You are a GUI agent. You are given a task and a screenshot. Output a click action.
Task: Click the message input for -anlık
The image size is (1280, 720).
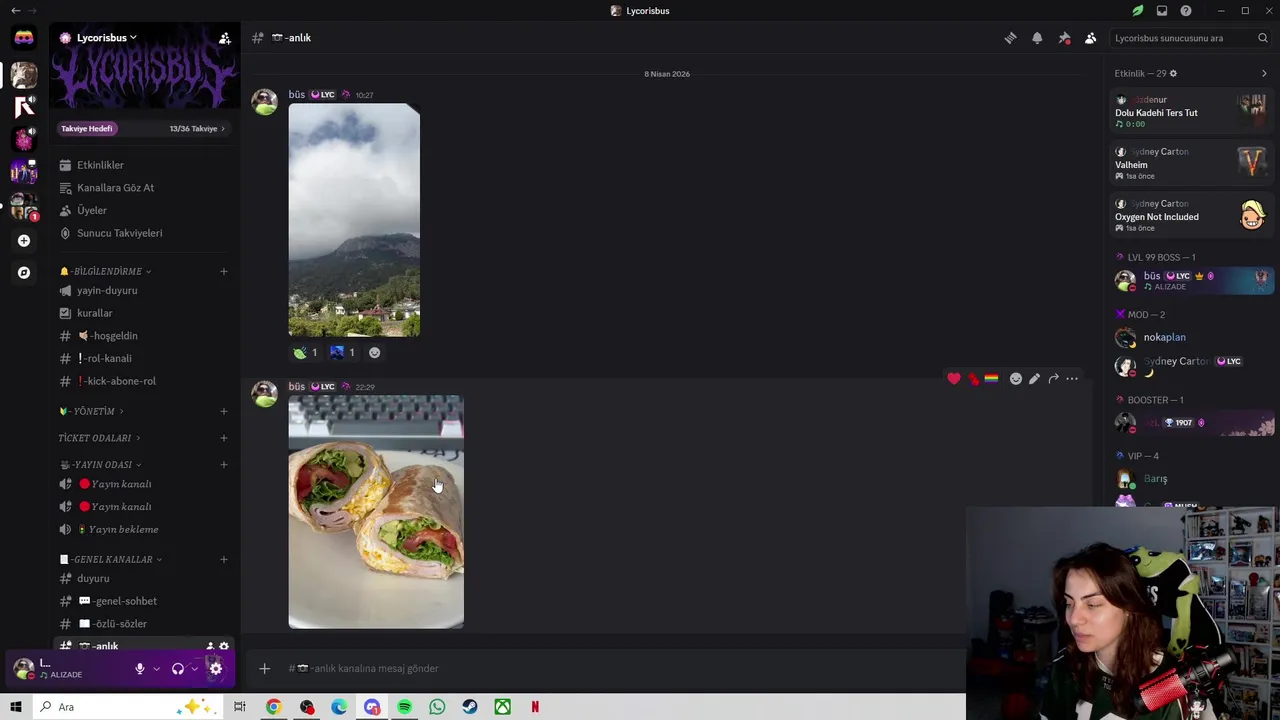coord(620,669)
